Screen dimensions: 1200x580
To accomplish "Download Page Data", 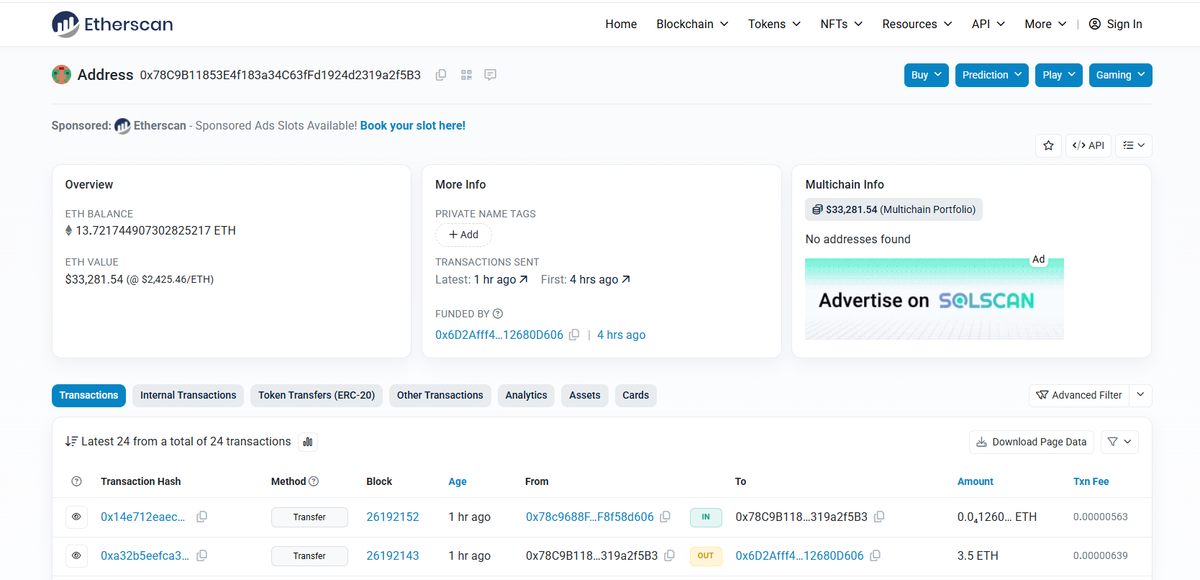I will pyautogui.click(x=1032, y=442).
